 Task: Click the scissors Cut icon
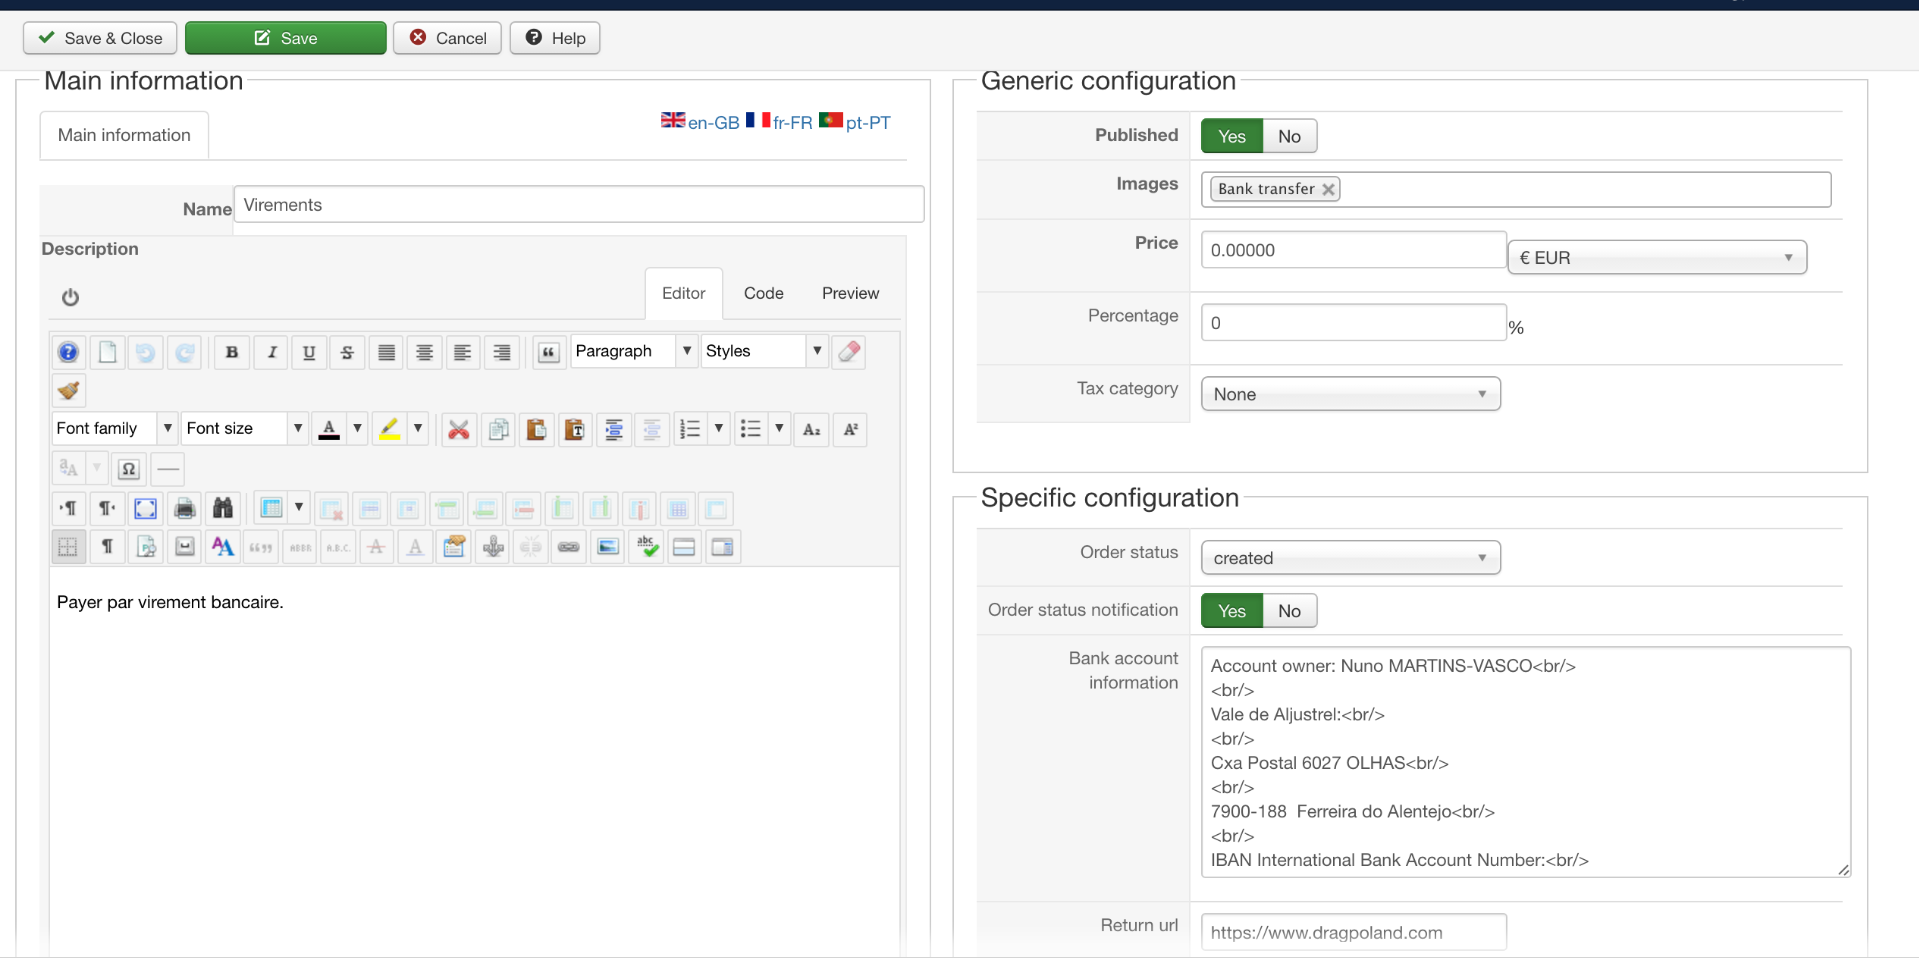[459, 430]
